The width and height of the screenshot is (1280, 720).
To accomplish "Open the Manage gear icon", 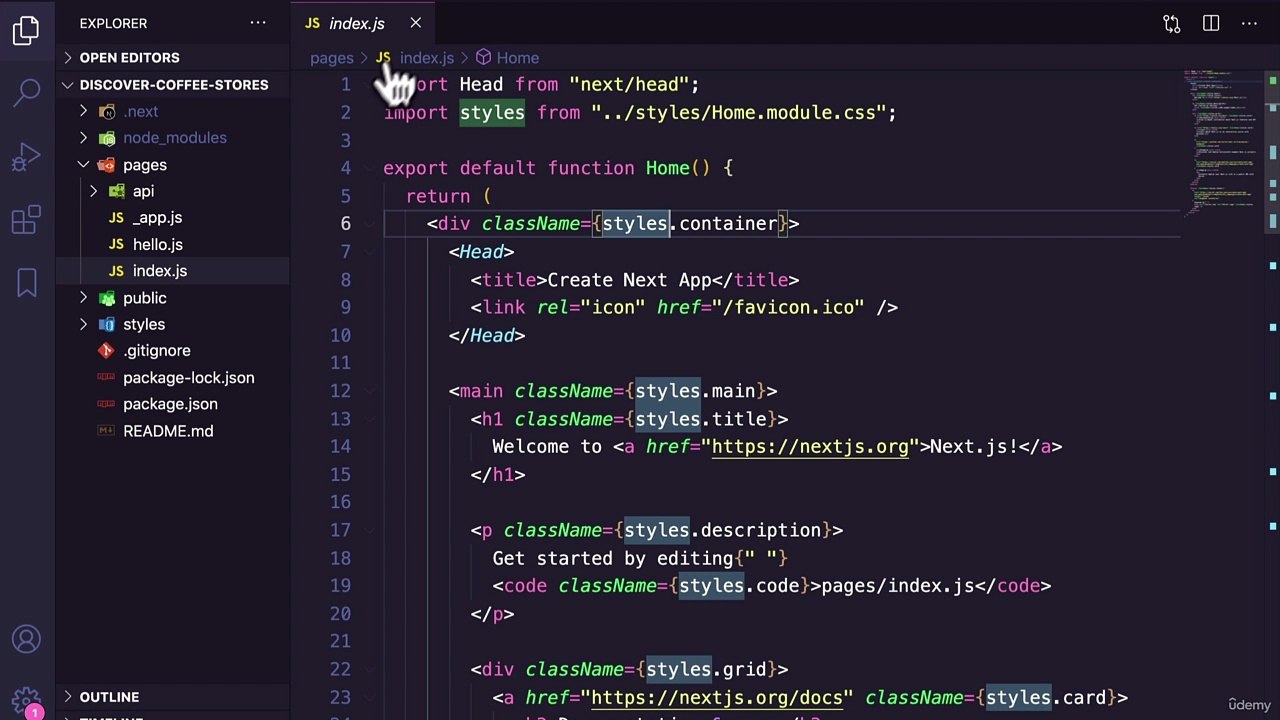I will tap(27, 702).
